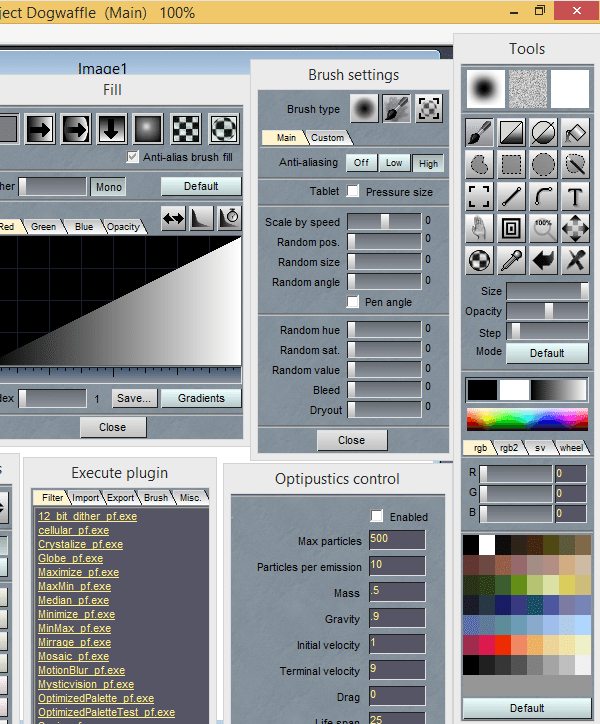Open the Mode Default dropdown in Tools
The width and height of the screenshot is (600, 724).
[x=547, y=353]
